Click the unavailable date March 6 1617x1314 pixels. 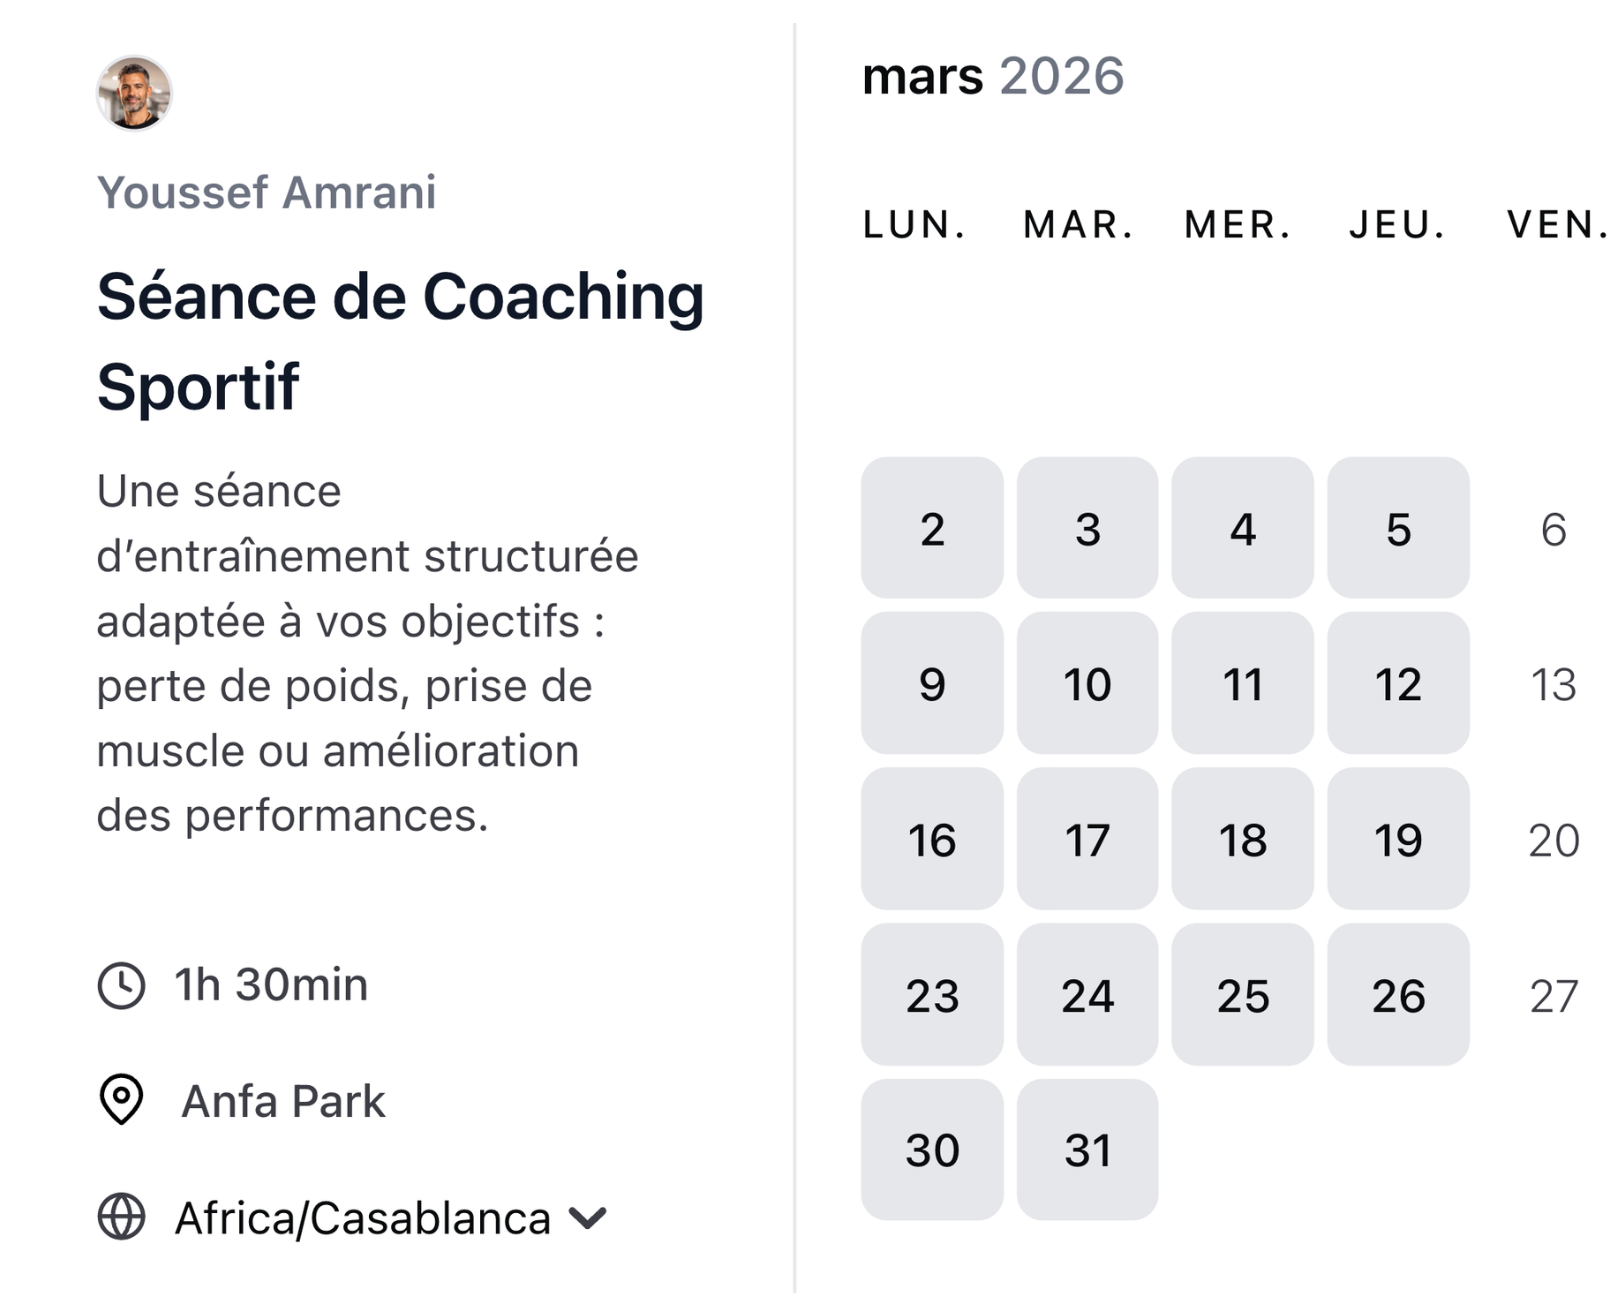point(1552,531)
